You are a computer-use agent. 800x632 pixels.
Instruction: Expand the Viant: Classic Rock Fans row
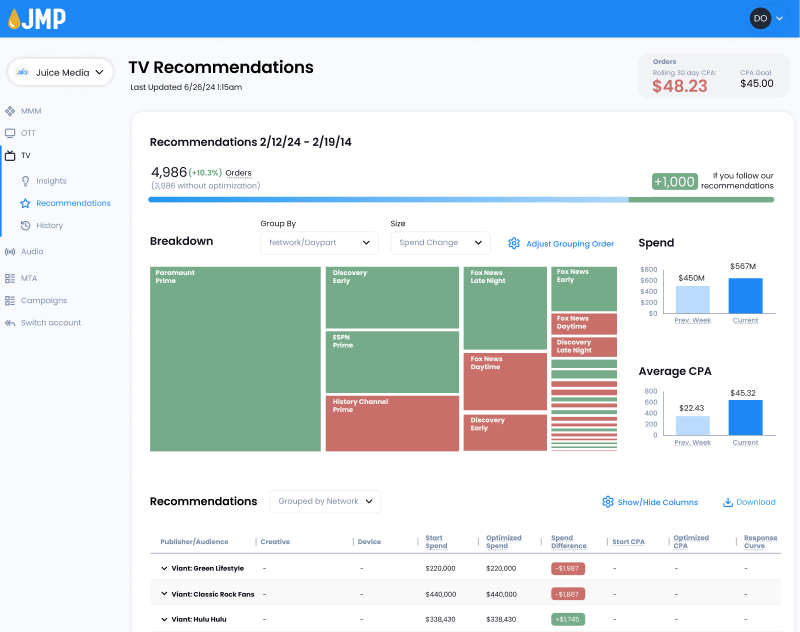164,594
